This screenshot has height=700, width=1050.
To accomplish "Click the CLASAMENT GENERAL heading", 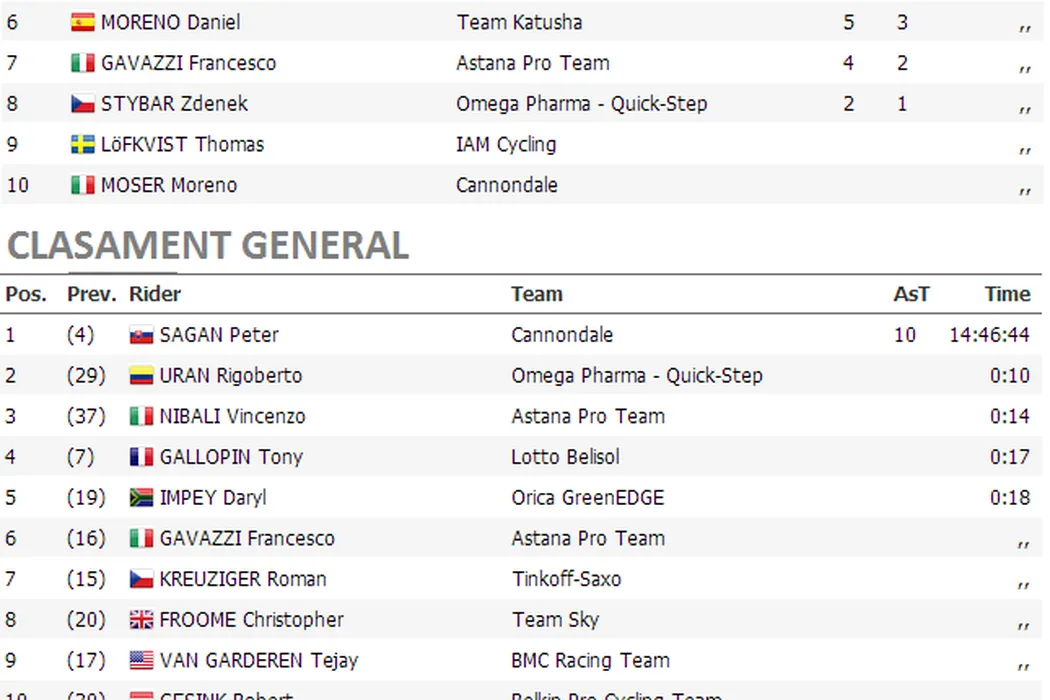I will click(x=208, y=245).
